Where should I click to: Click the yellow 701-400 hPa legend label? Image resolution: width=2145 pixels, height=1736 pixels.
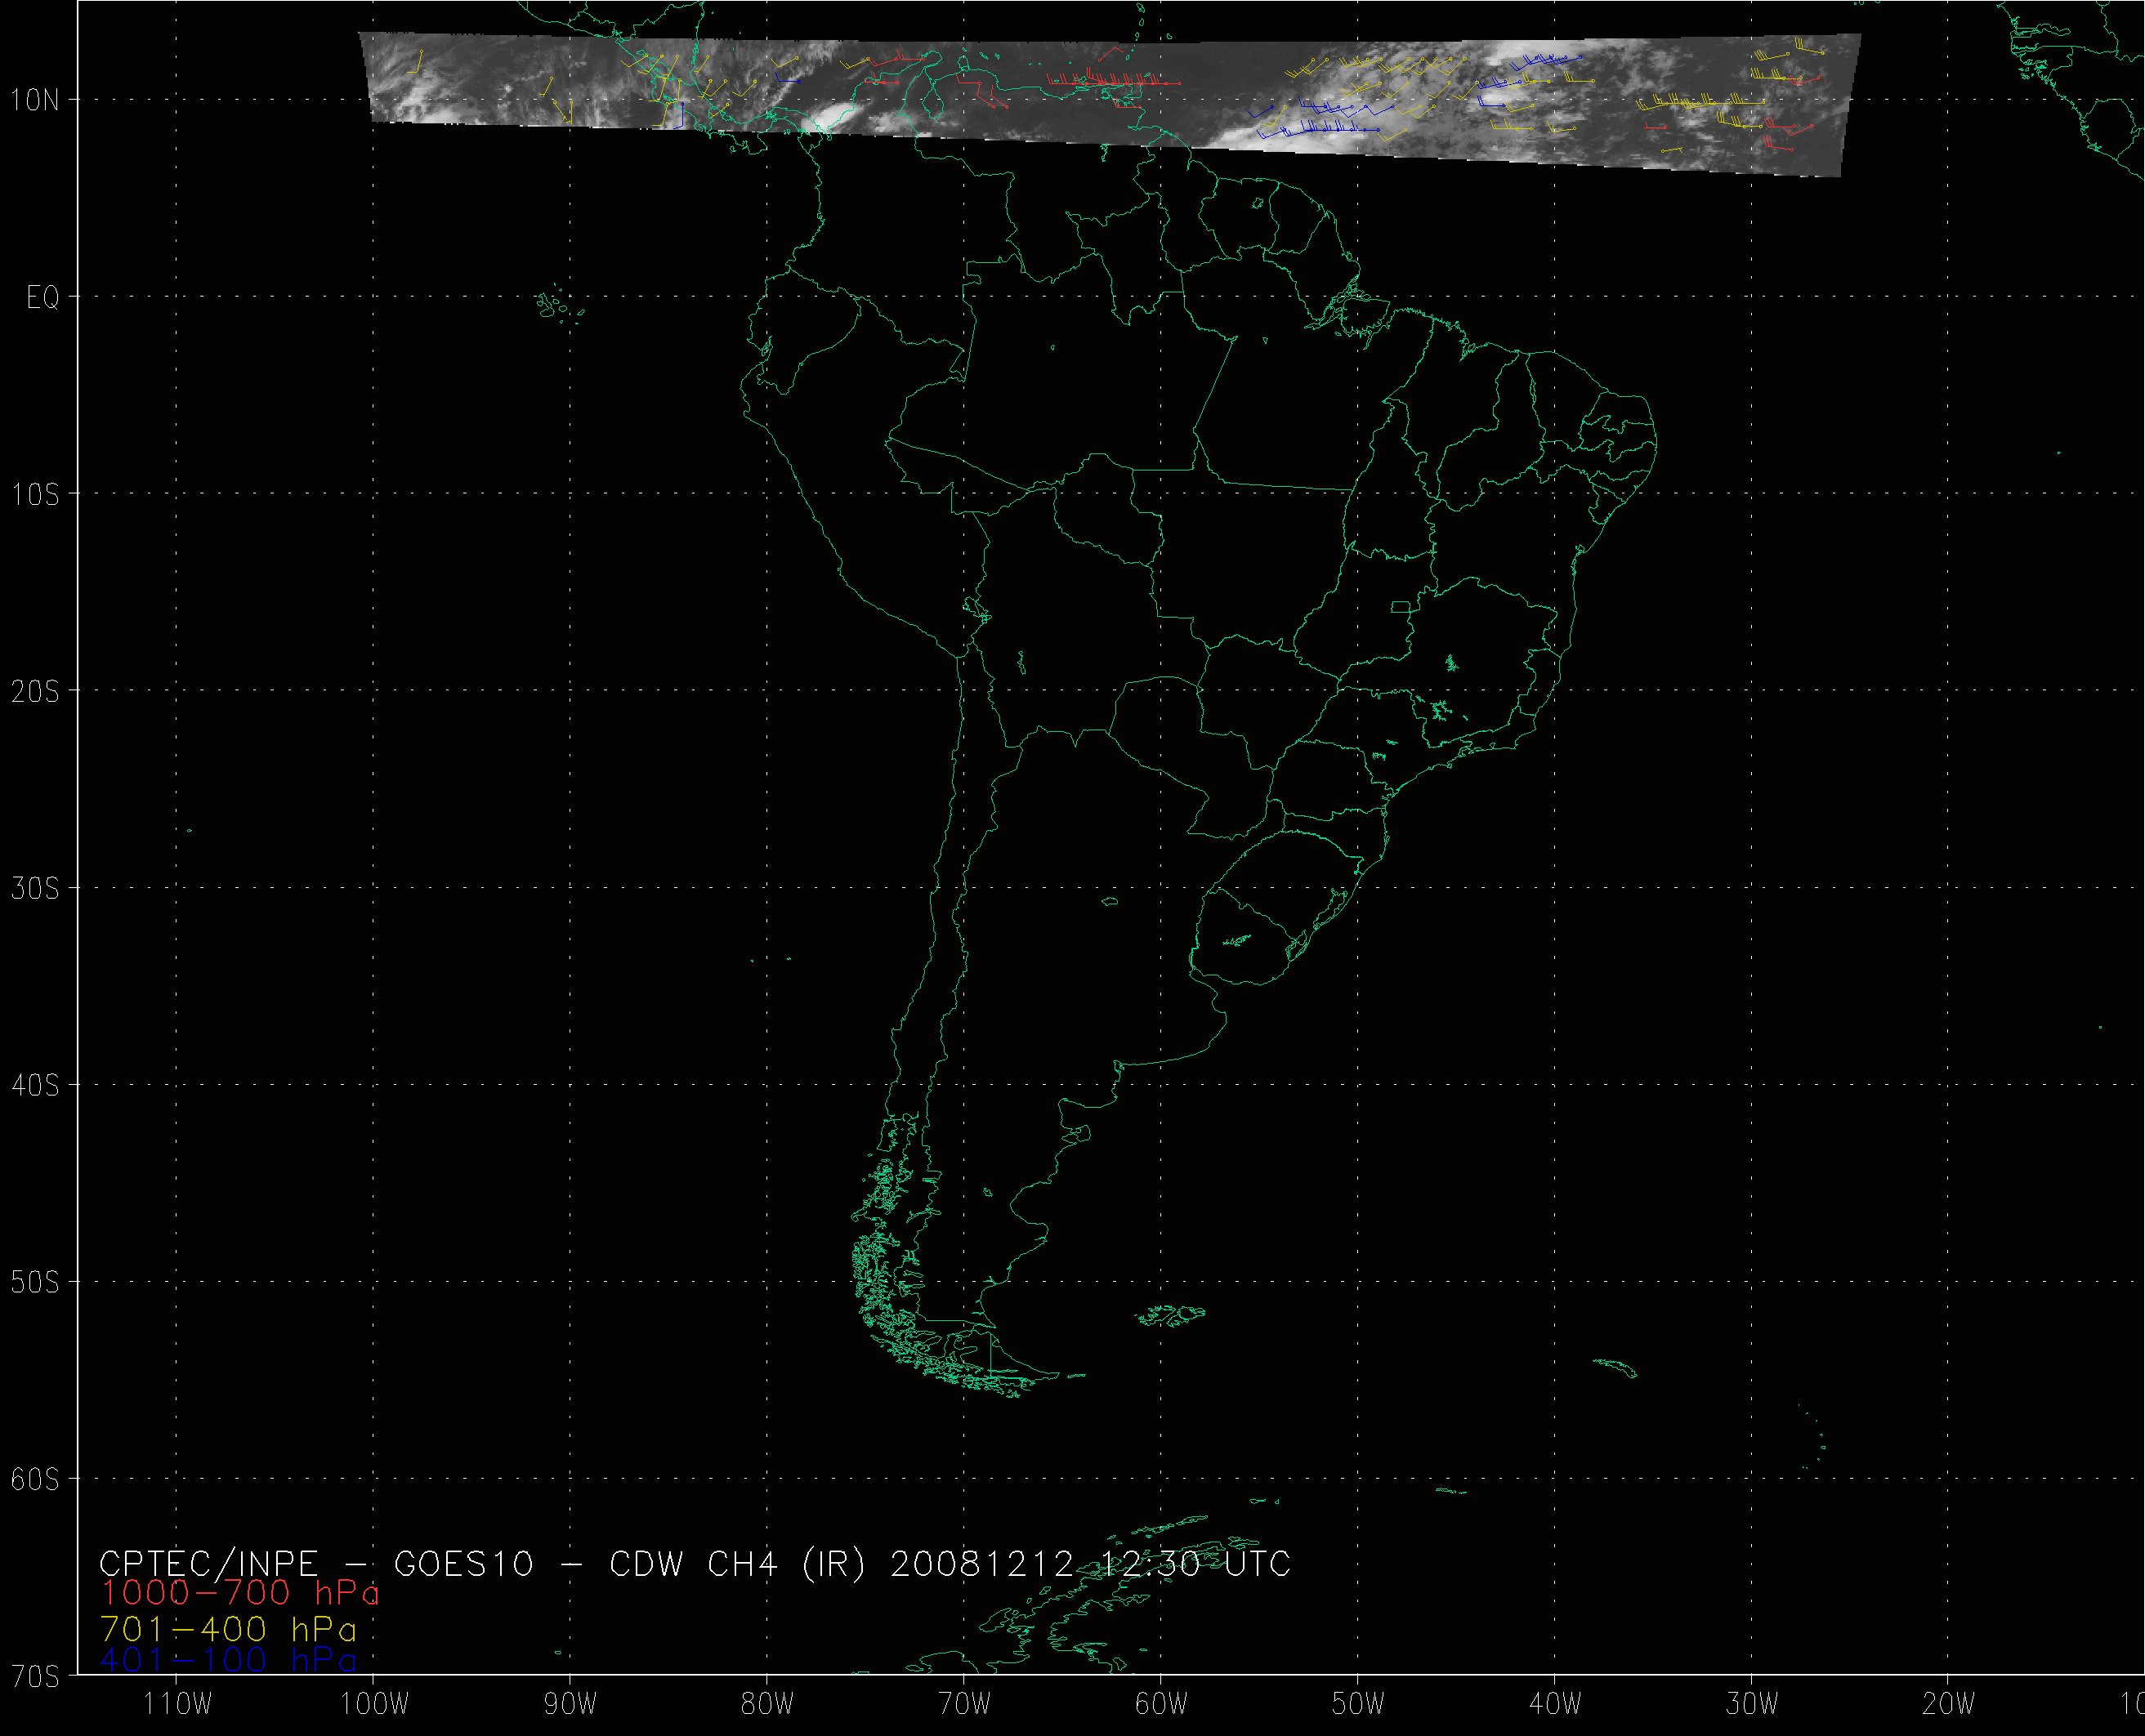coord(228,1630)
